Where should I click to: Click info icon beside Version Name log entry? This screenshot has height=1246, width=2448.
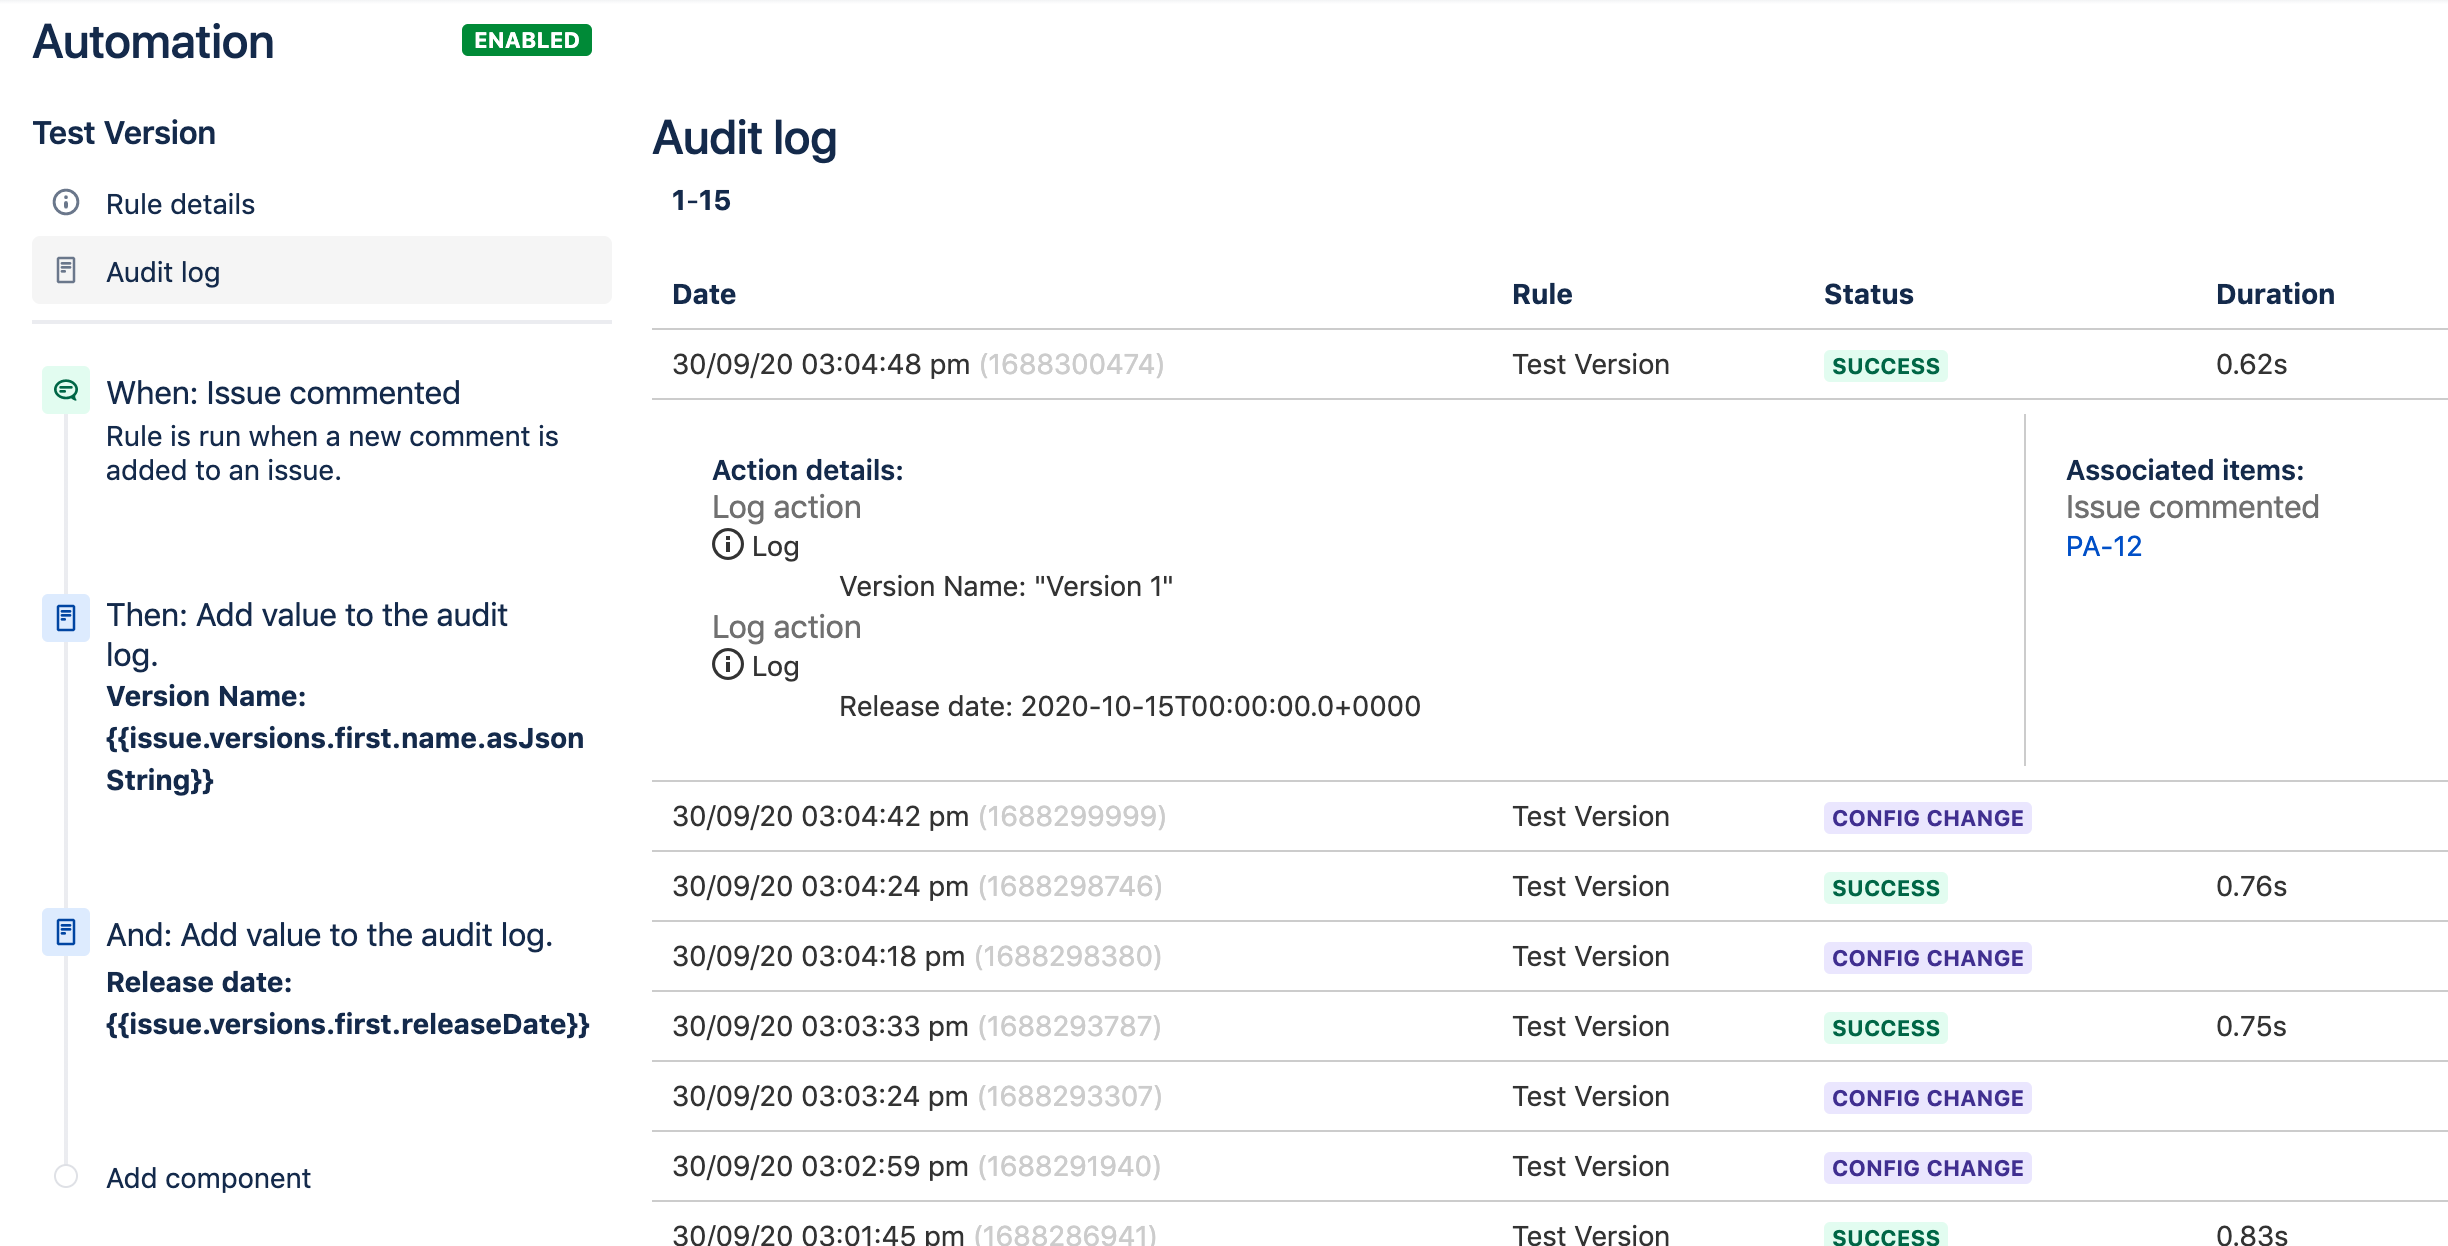click(x=727, y=545)
